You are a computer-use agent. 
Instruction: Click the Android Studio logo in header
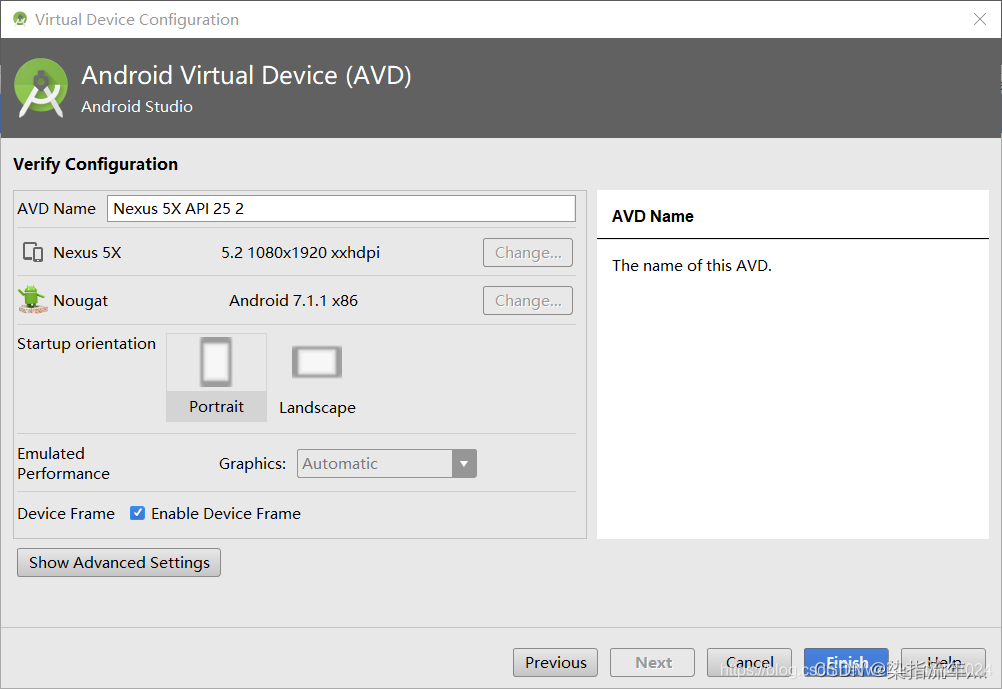click(x=41, y=88)
